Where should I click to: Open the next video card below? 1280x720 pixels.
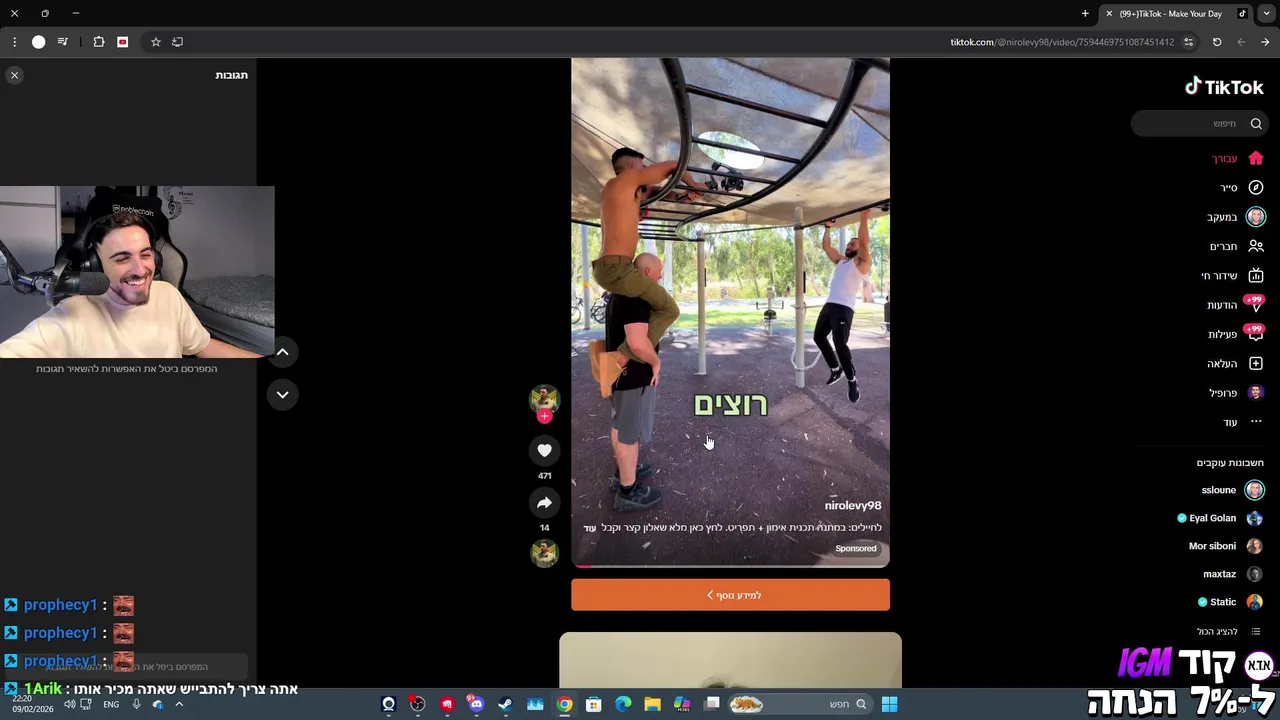730,660
